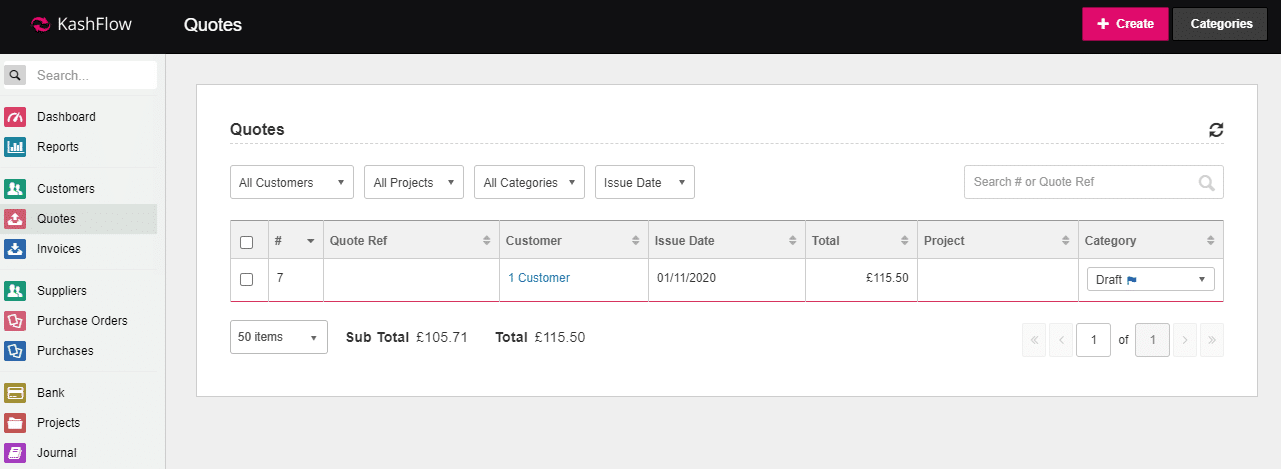Viewport: 1281px width, 469px height.
Task: Click the Dashboard gauge icon in sidebar
Action: (x=15, y=117)
